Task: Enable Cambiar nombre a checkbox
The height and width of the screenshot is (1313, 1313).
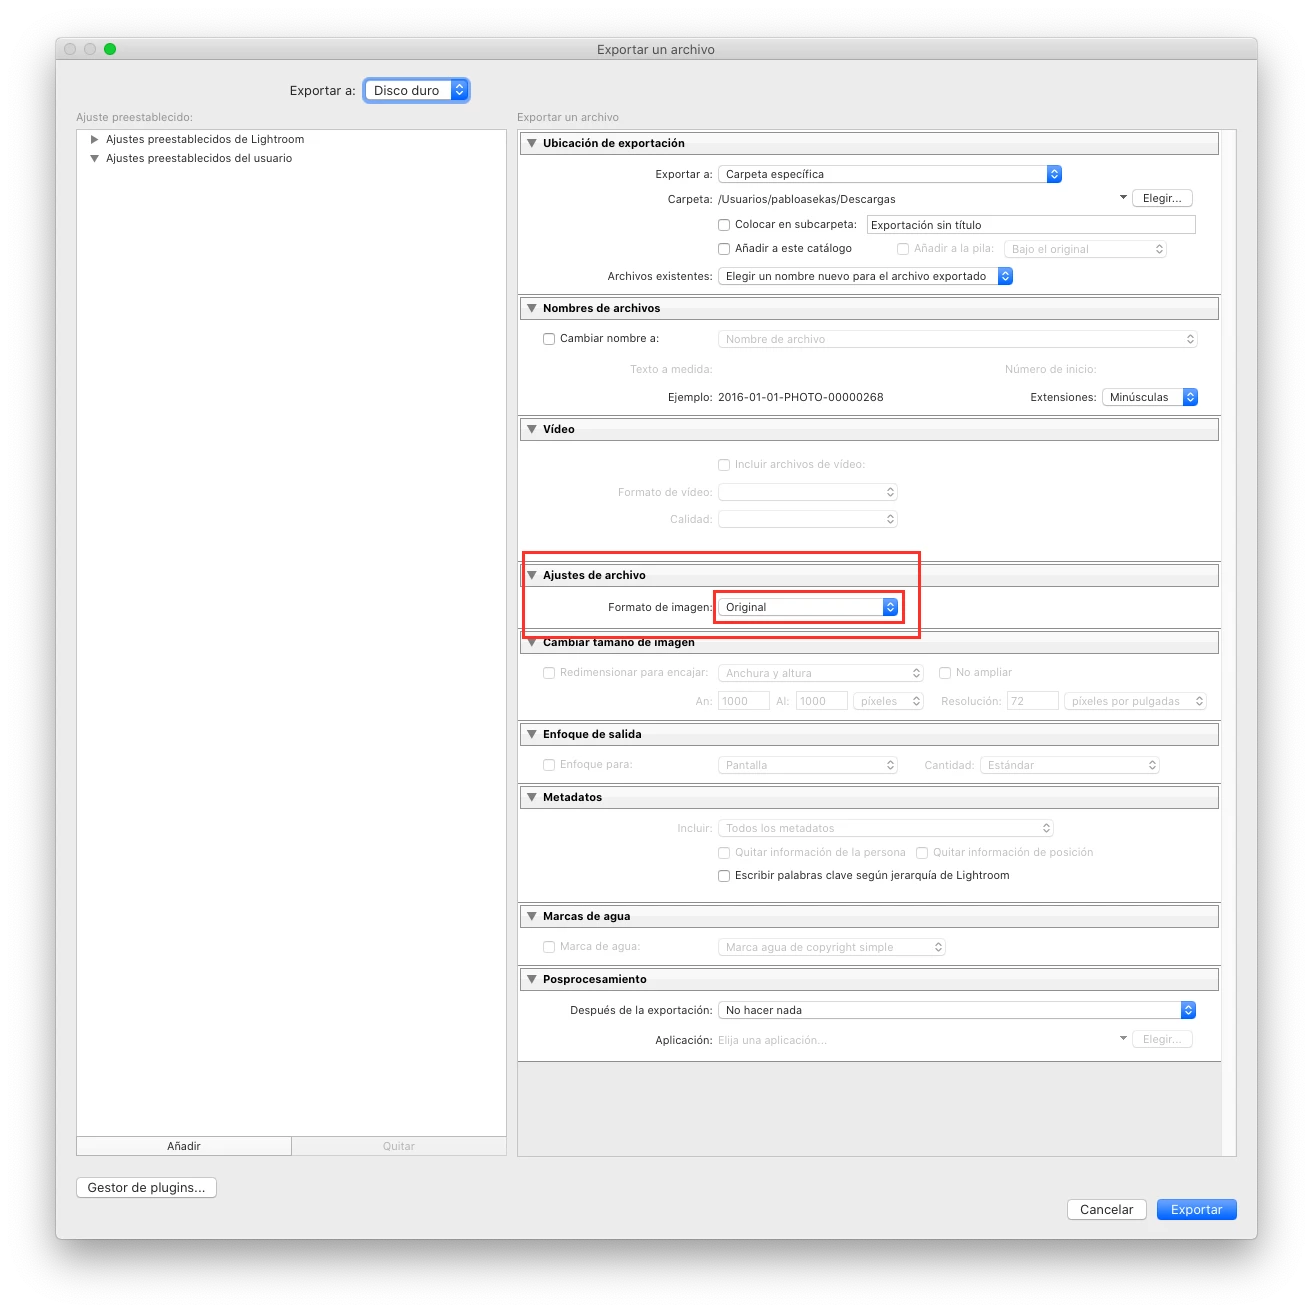Action: (x=549, y=339)
